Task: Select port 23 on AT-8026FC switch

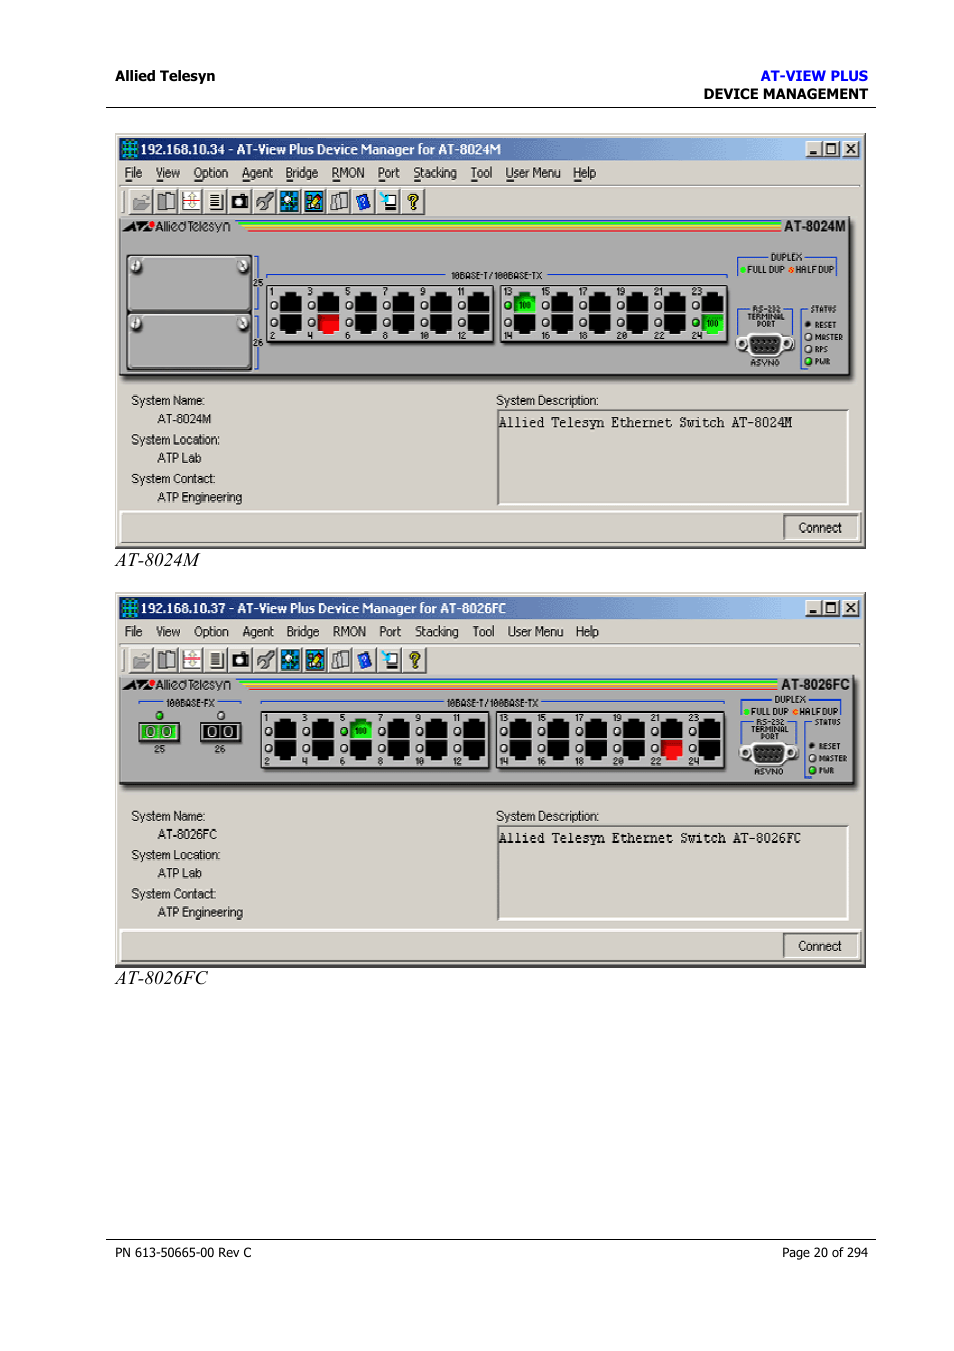Action: tap(709, 730)
